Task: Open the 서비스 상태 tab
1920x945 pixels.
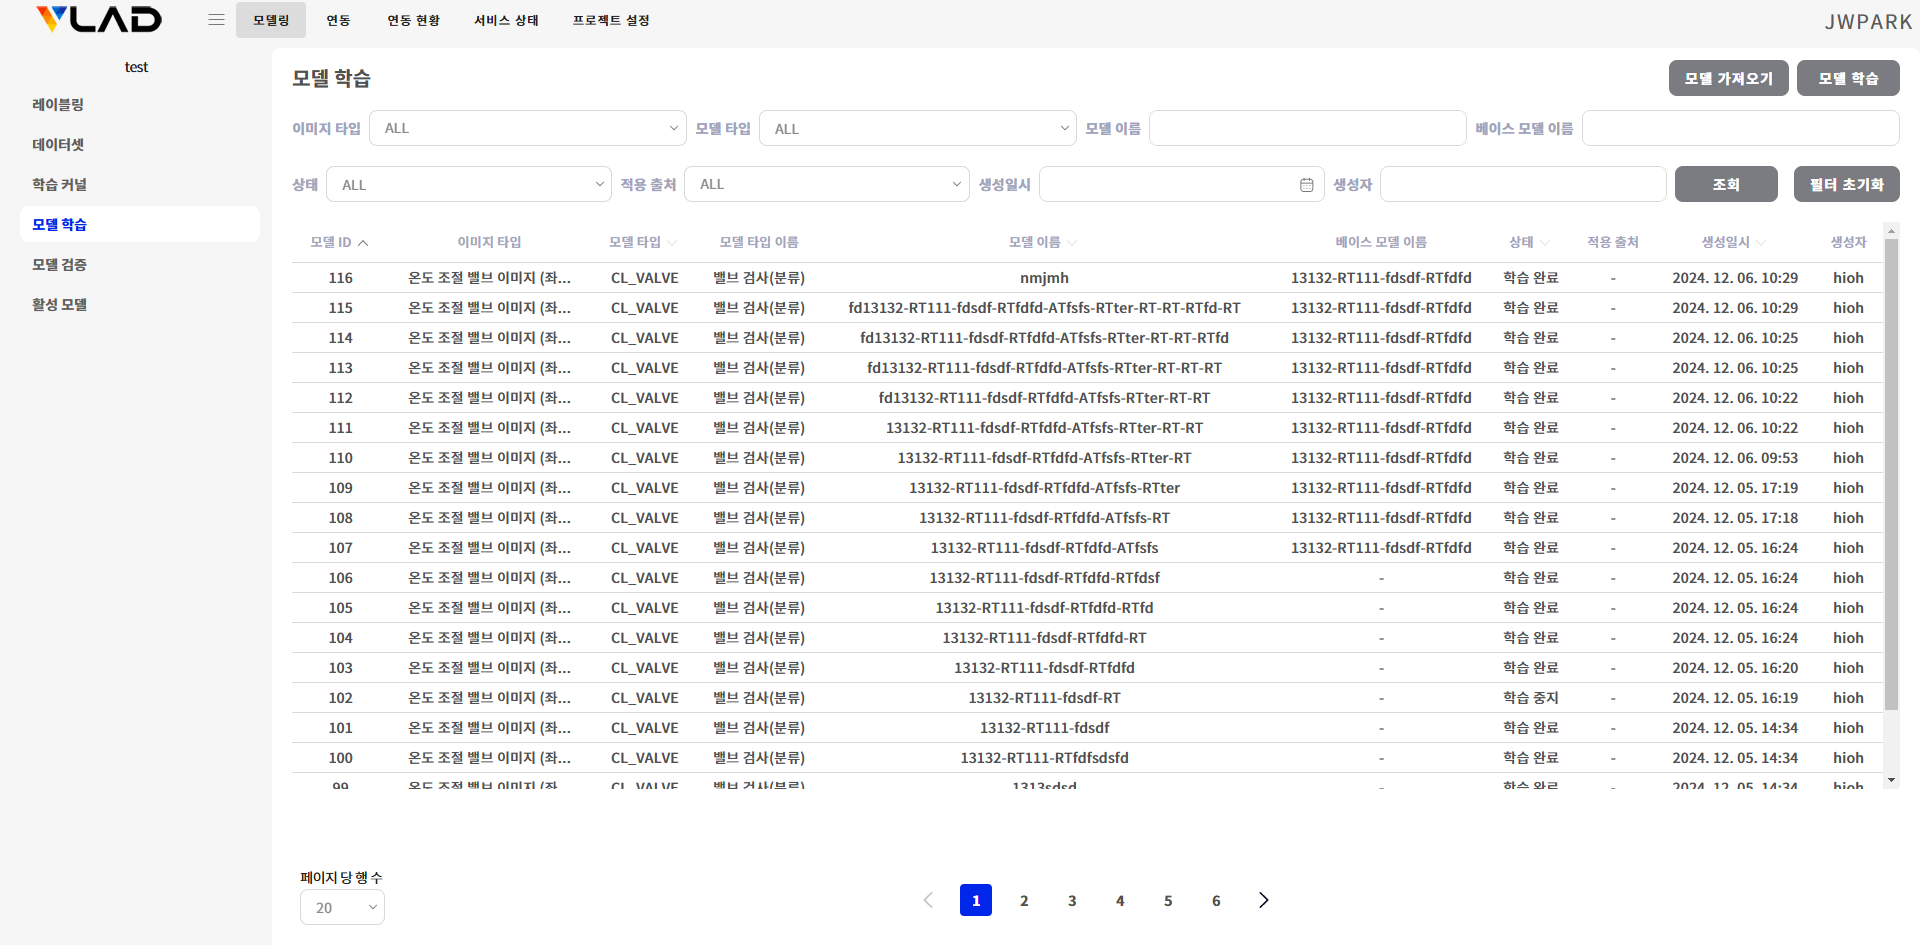Action: 506,20
